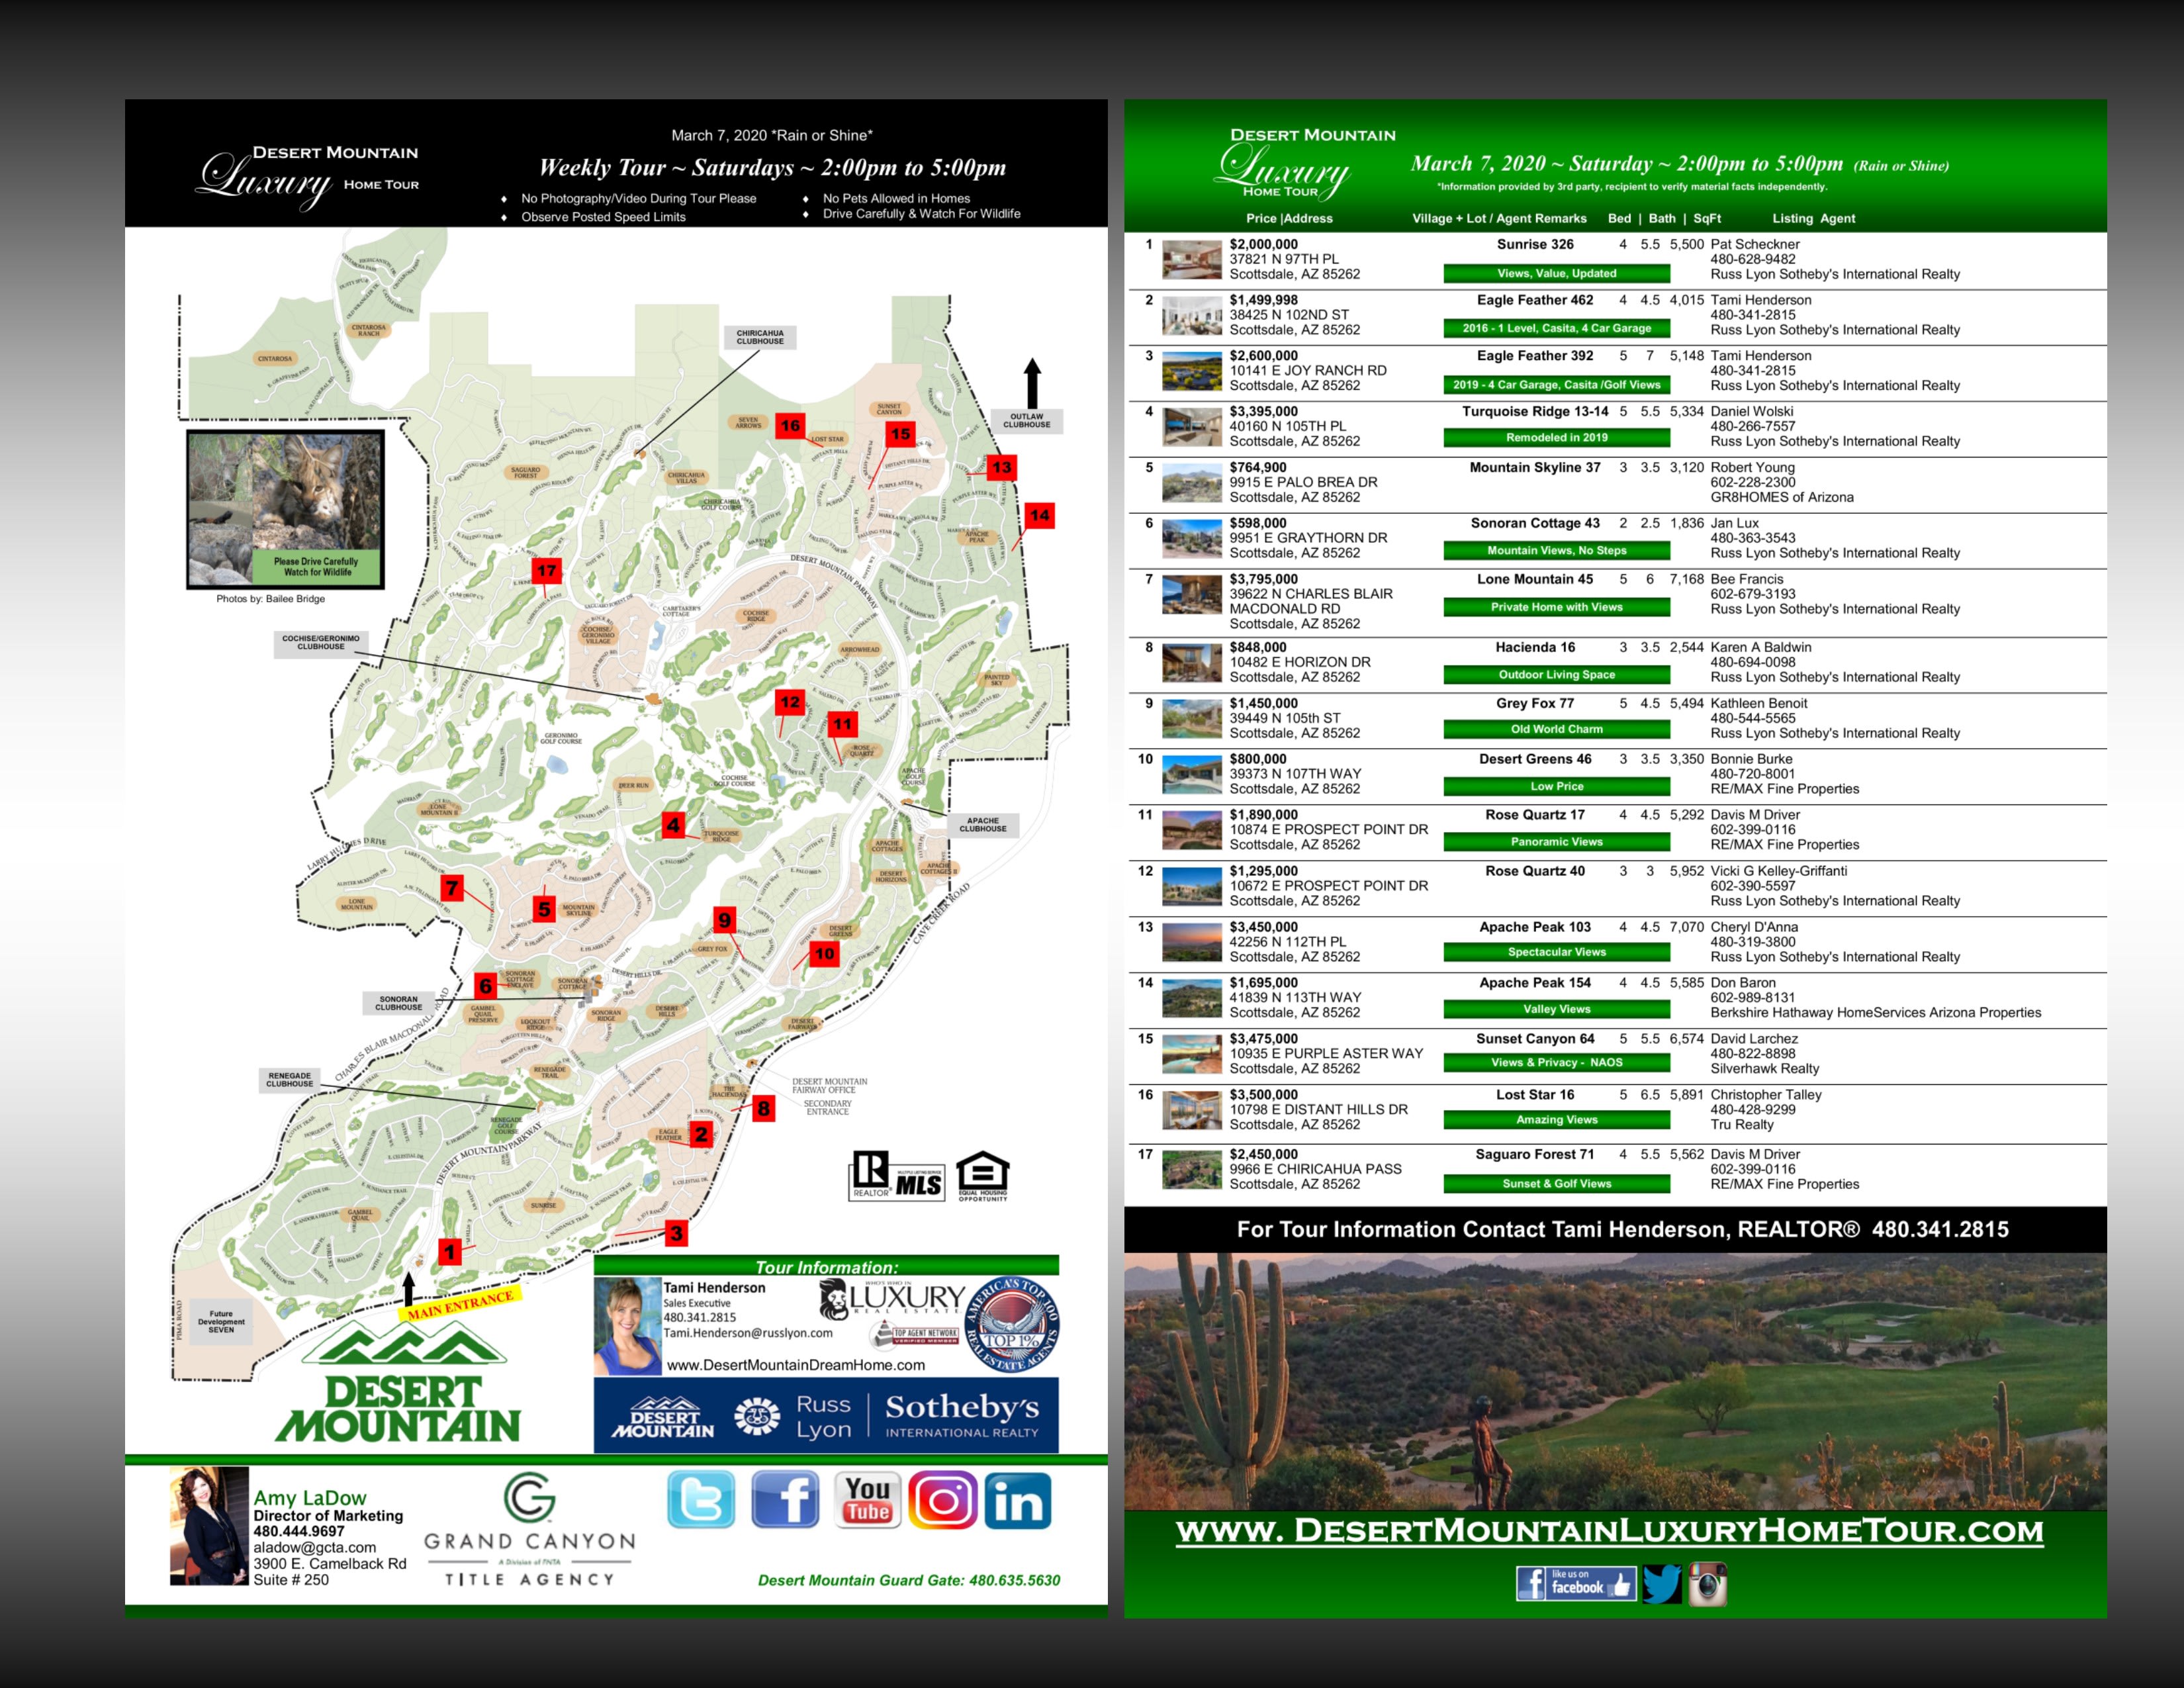
Task: Select red map marker 1 near Main Entrance
Action: point(450,1252)
